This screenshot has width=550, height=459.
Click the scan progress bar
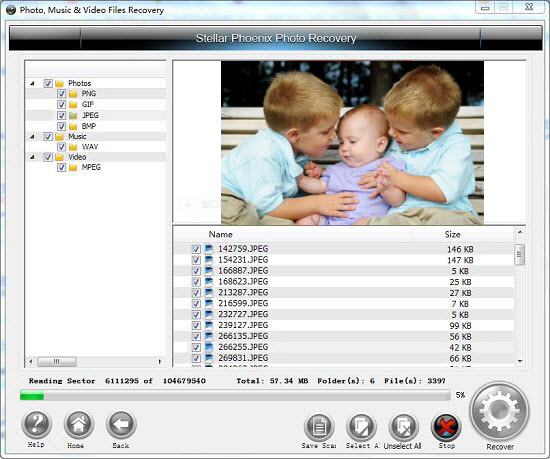(235, 395)
